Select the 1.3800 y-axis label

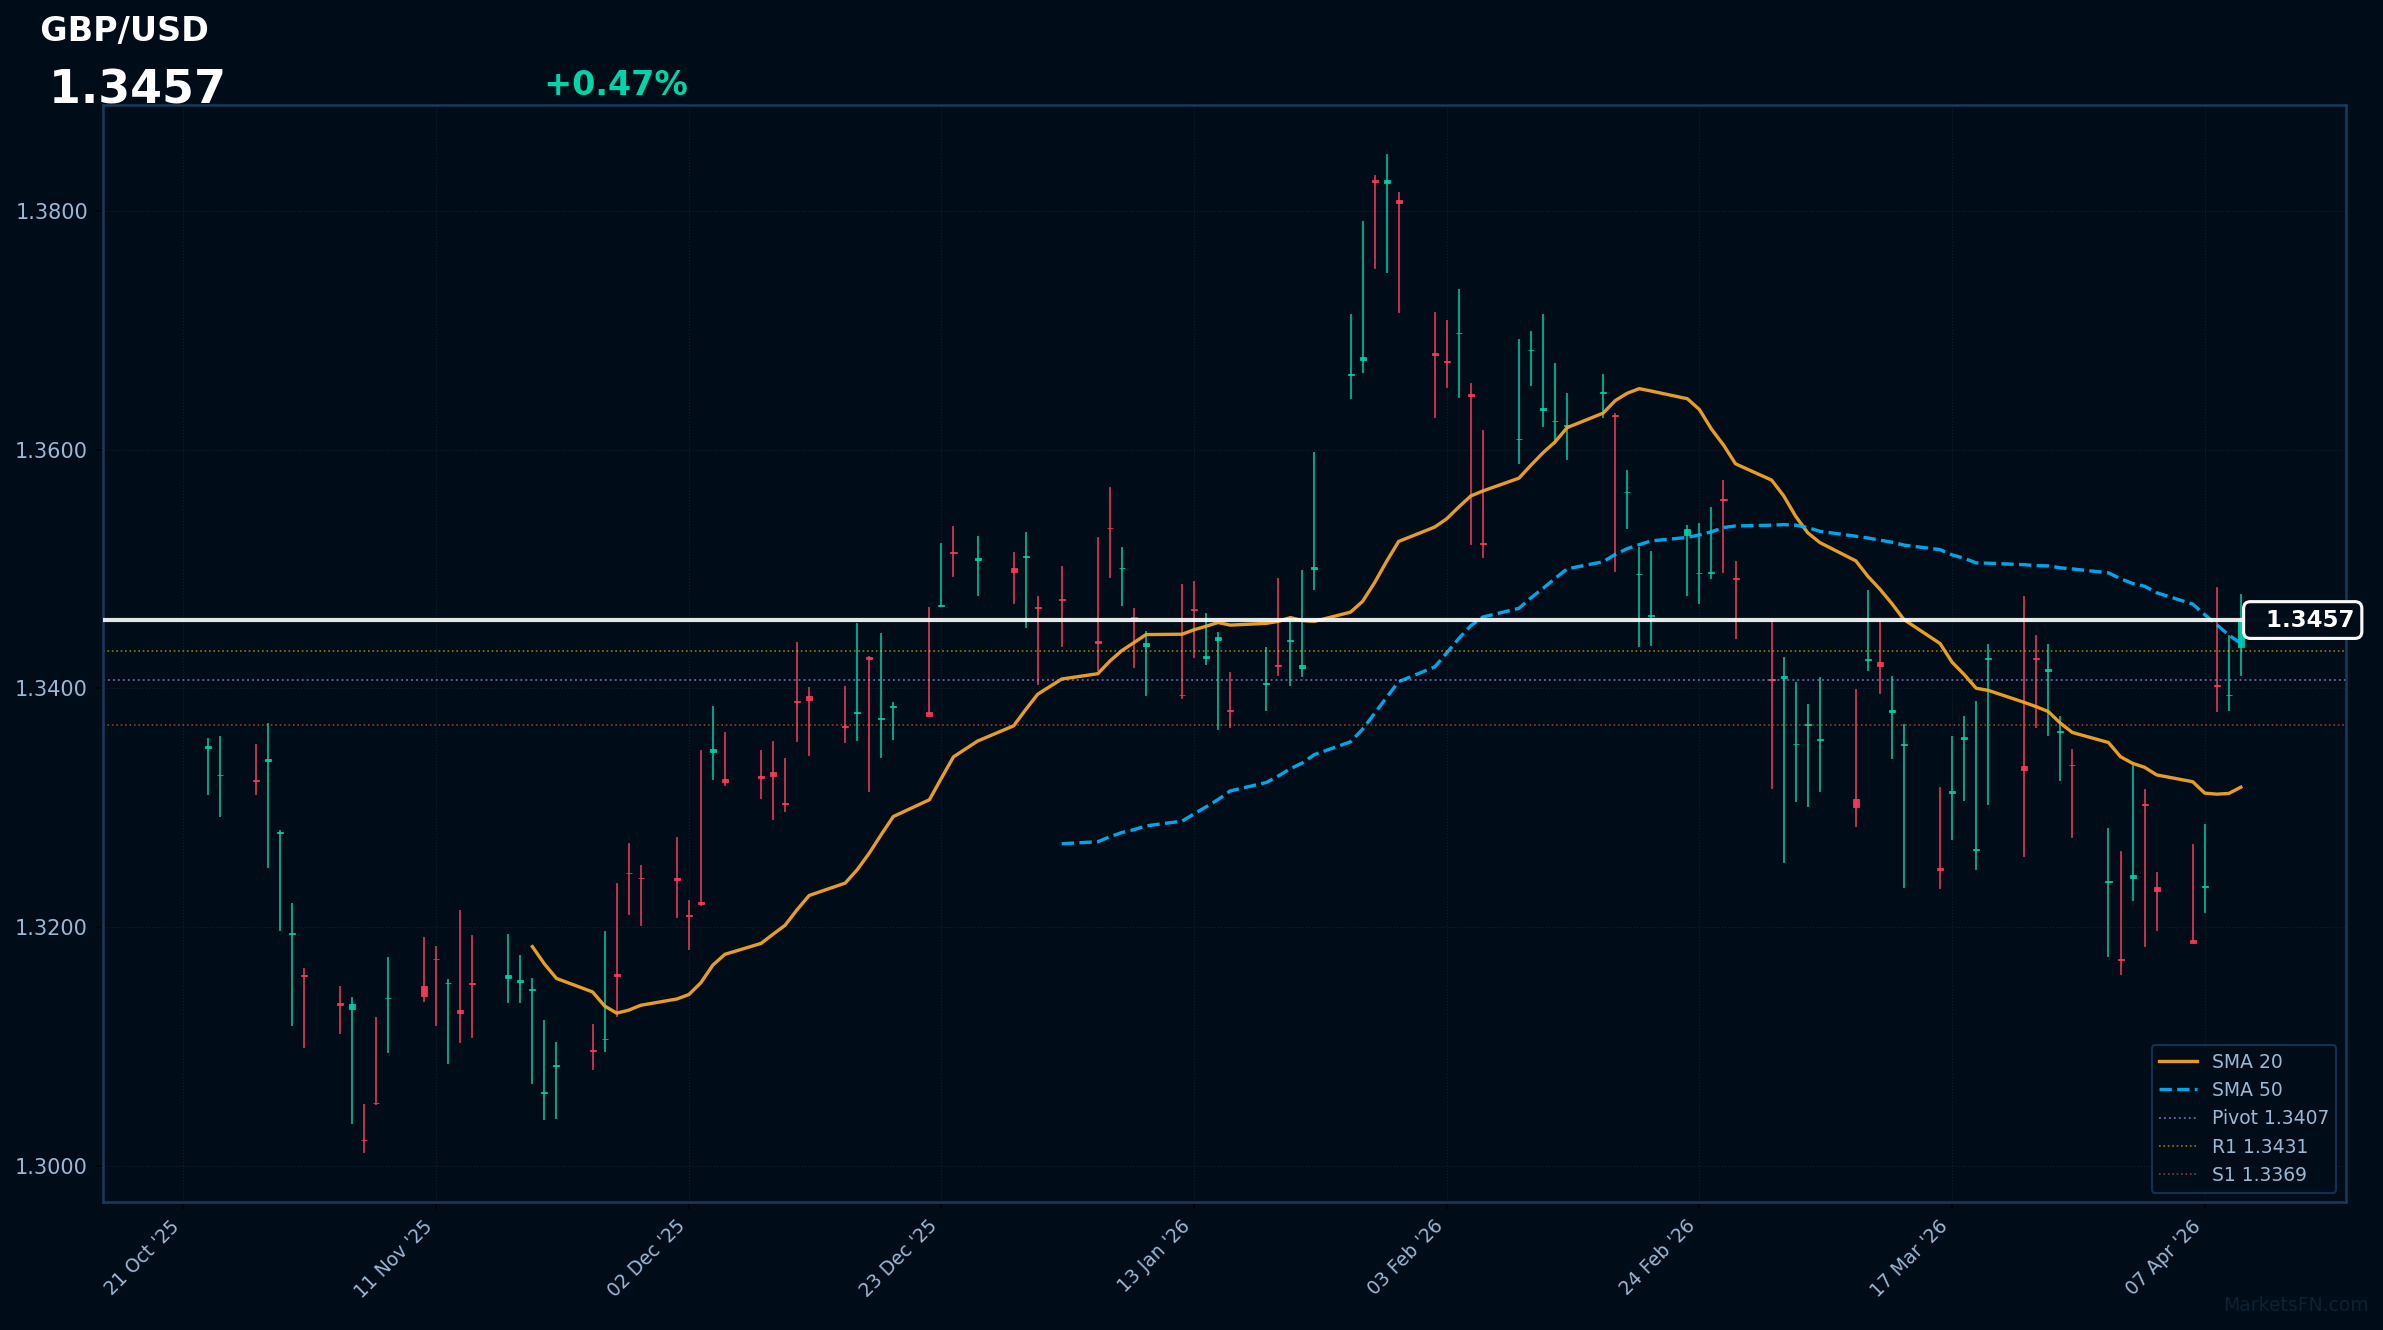[52, 211]
